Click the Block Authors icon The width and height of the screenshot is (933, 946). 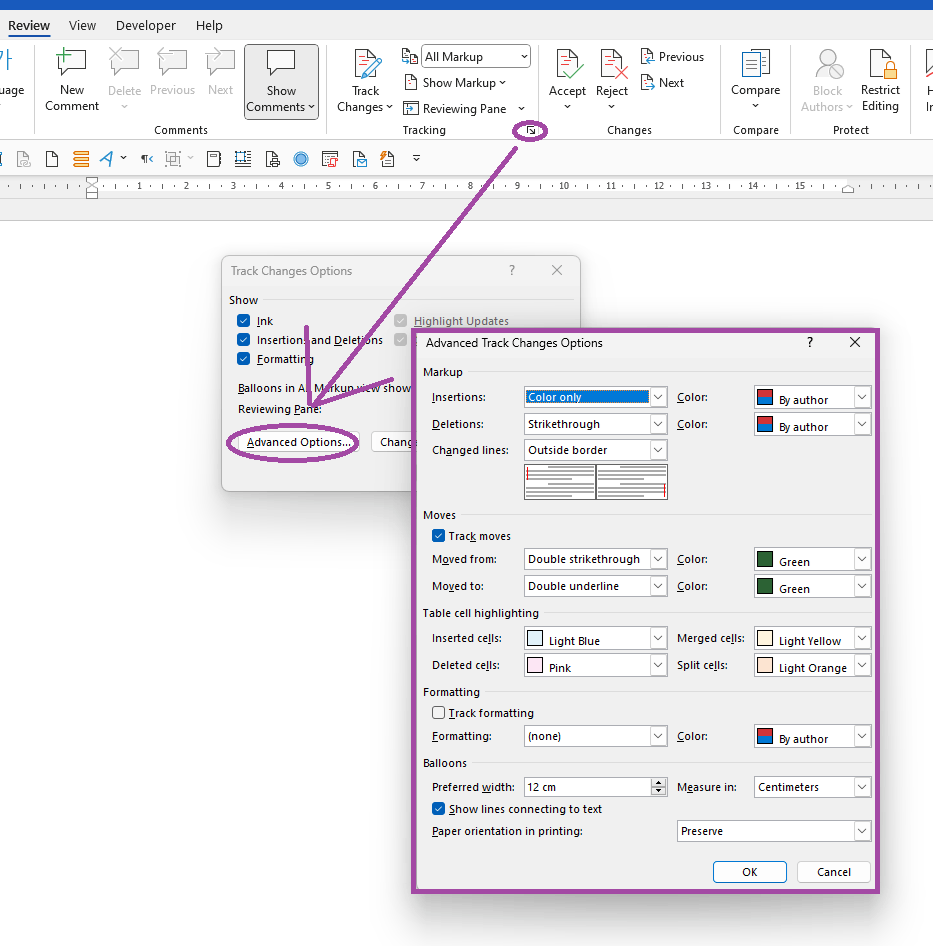pos(828,65)
